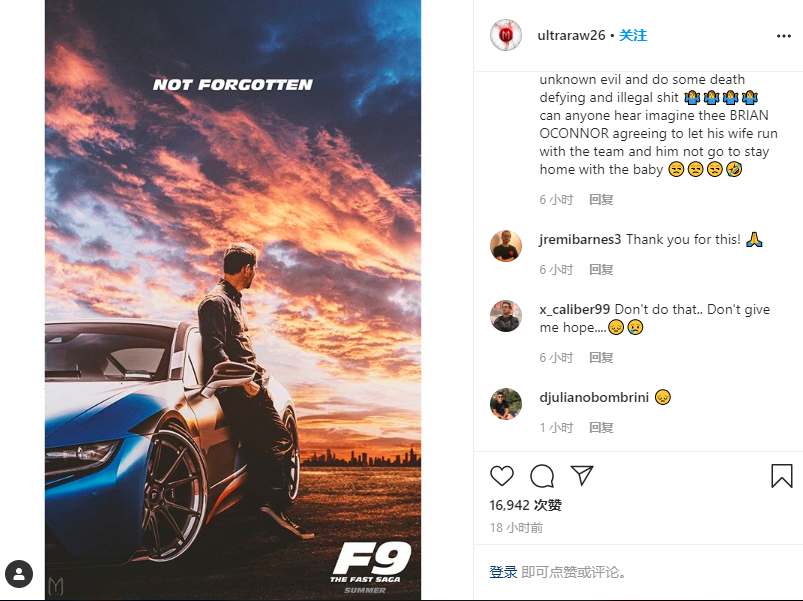The width and height of the screenshot is (803, 601).
Task: View djulianobombrini profile avatar
Action: 506,404
